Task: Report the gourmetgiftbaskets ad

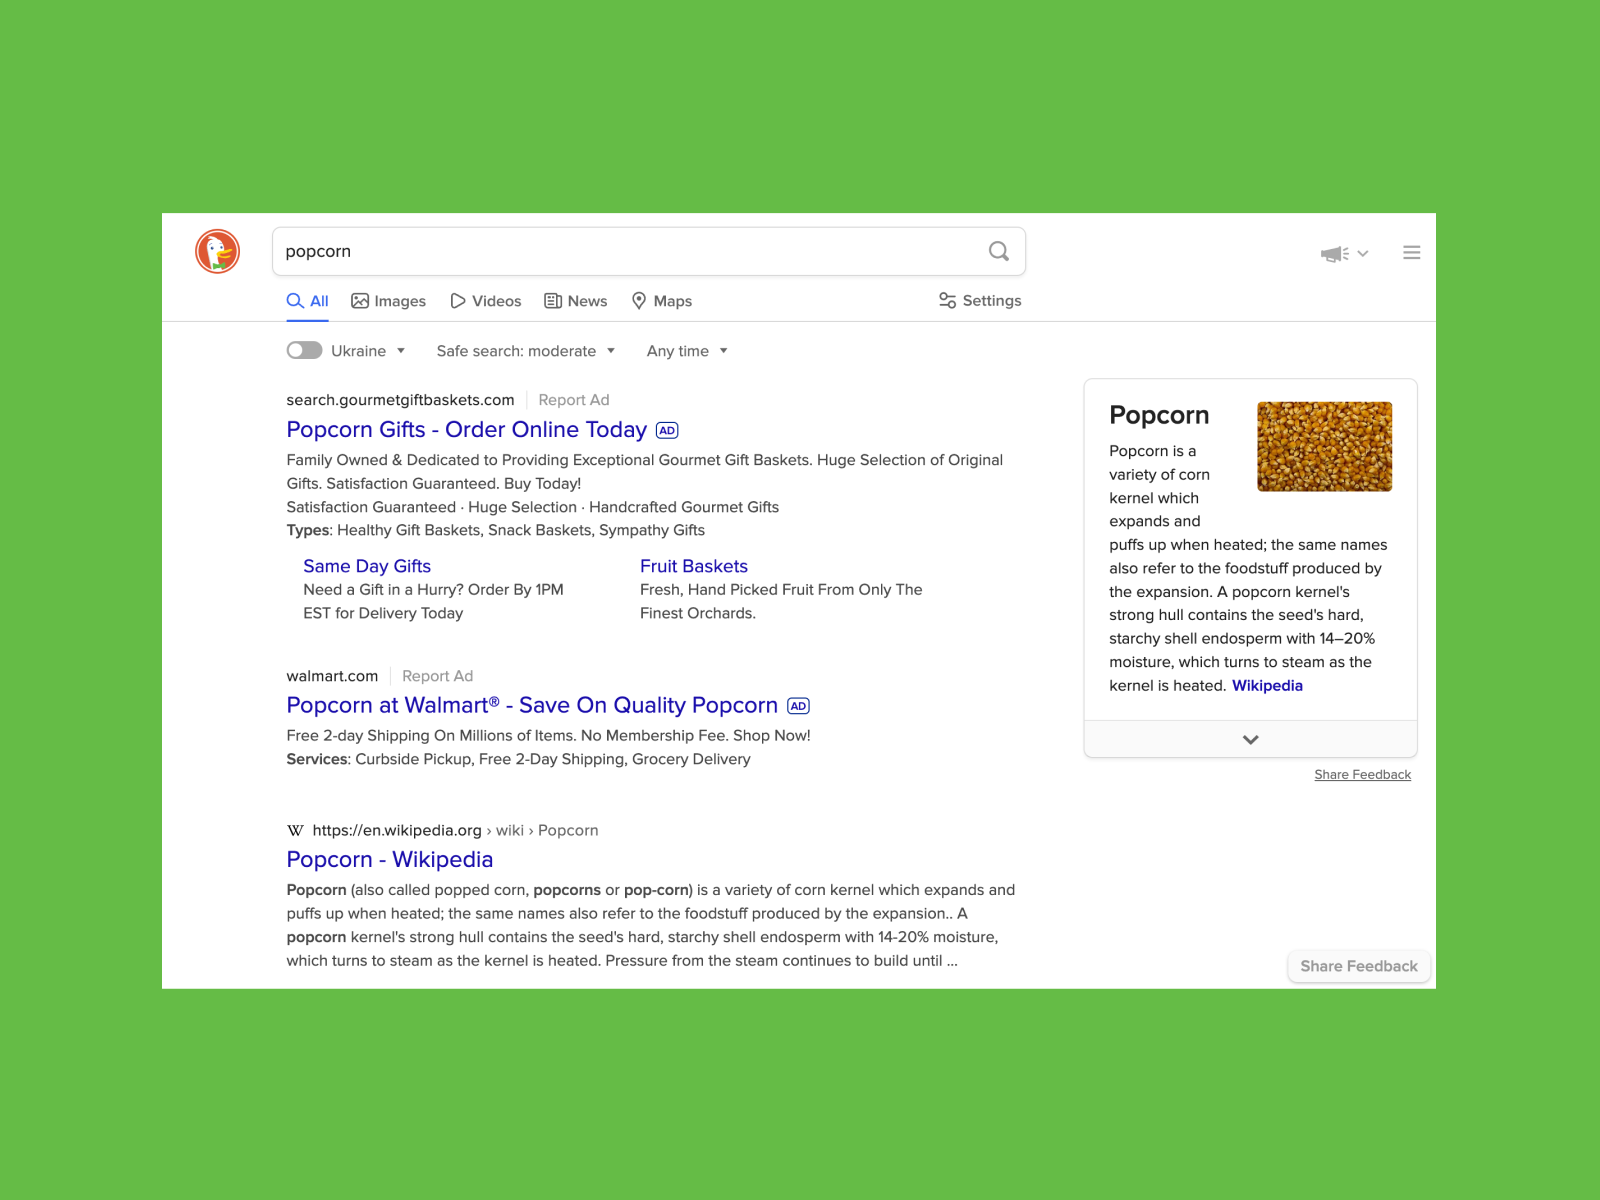Action: pos(574,400)
